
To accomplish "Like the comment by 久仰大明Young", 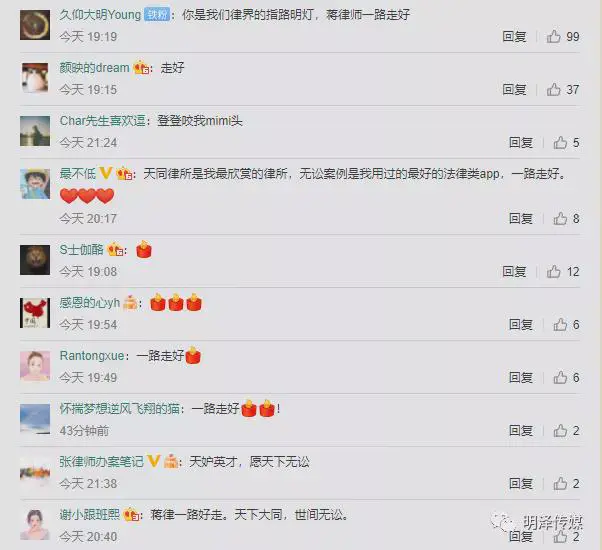I will click(554, 36).
